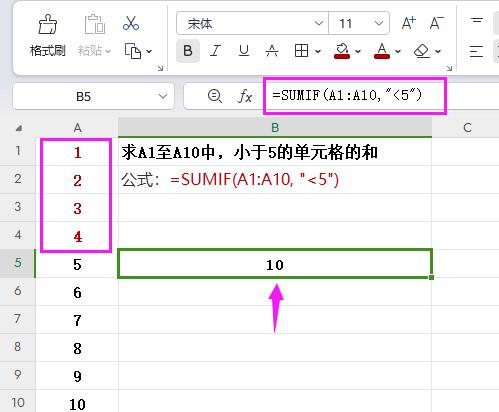Click the SUMIF formula bar input
Screen dimensions: 499x412
(x=355, y=96)
